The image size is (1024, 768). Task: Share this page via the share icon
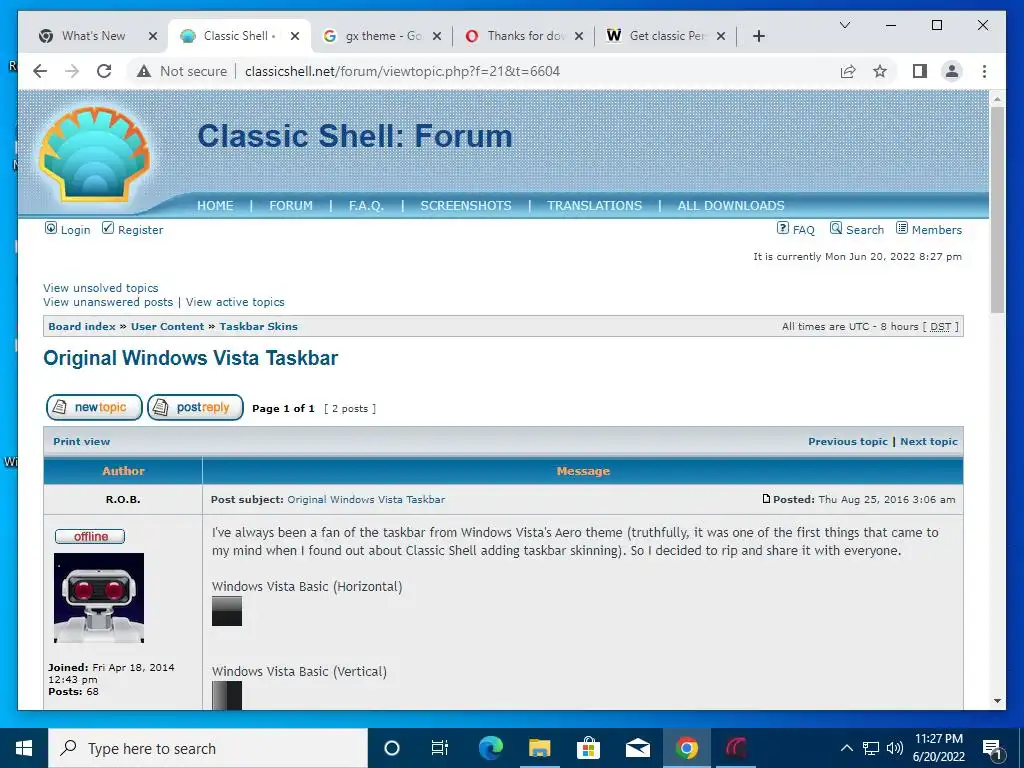pos(848,71)
